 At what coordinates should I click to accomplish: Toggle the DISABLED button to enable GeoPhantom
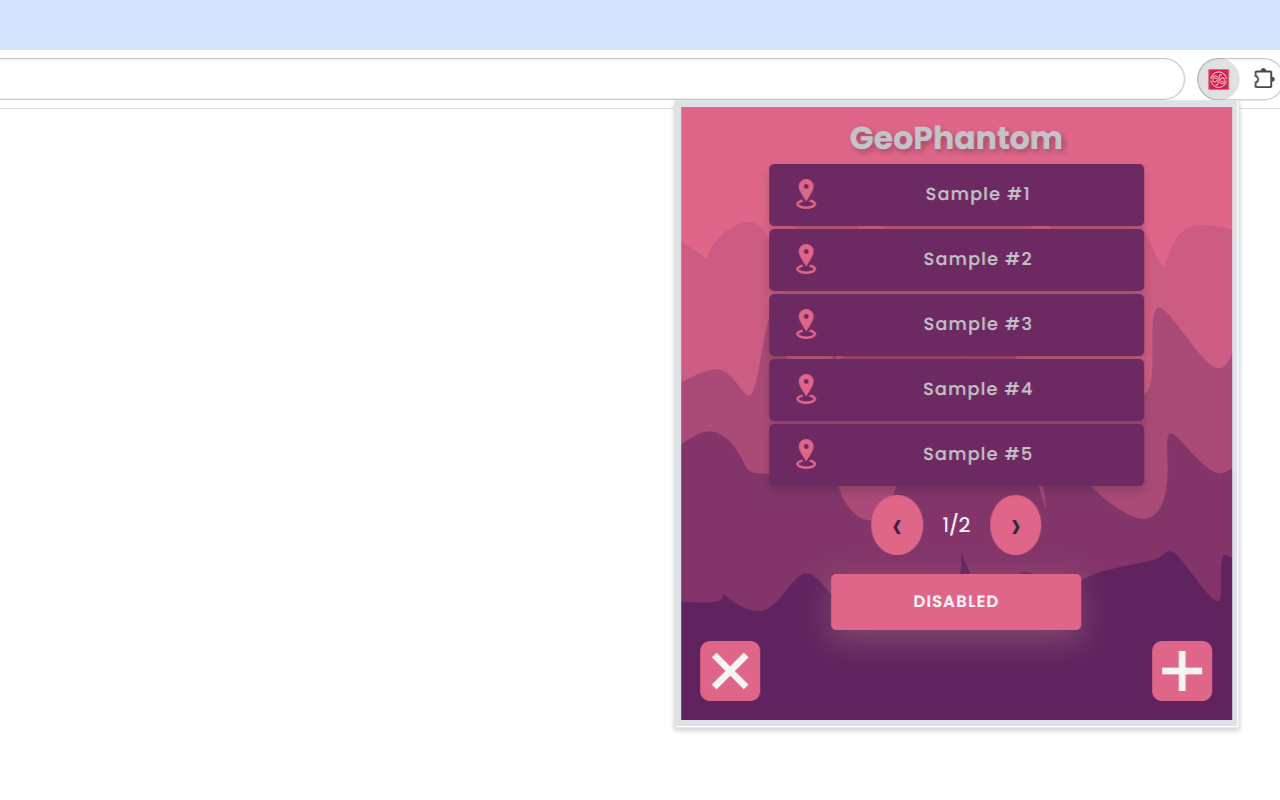[955, 601]
